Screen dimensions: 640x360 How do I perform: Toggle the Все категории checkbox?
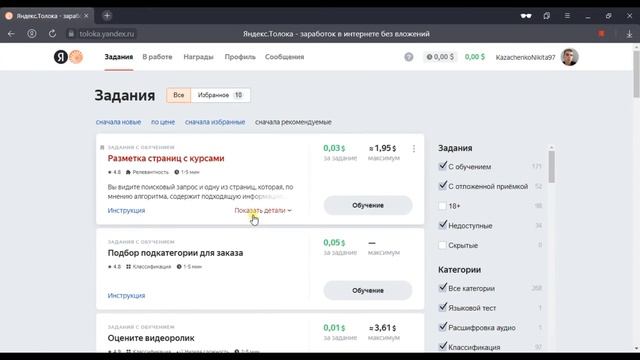coord(442,288)
